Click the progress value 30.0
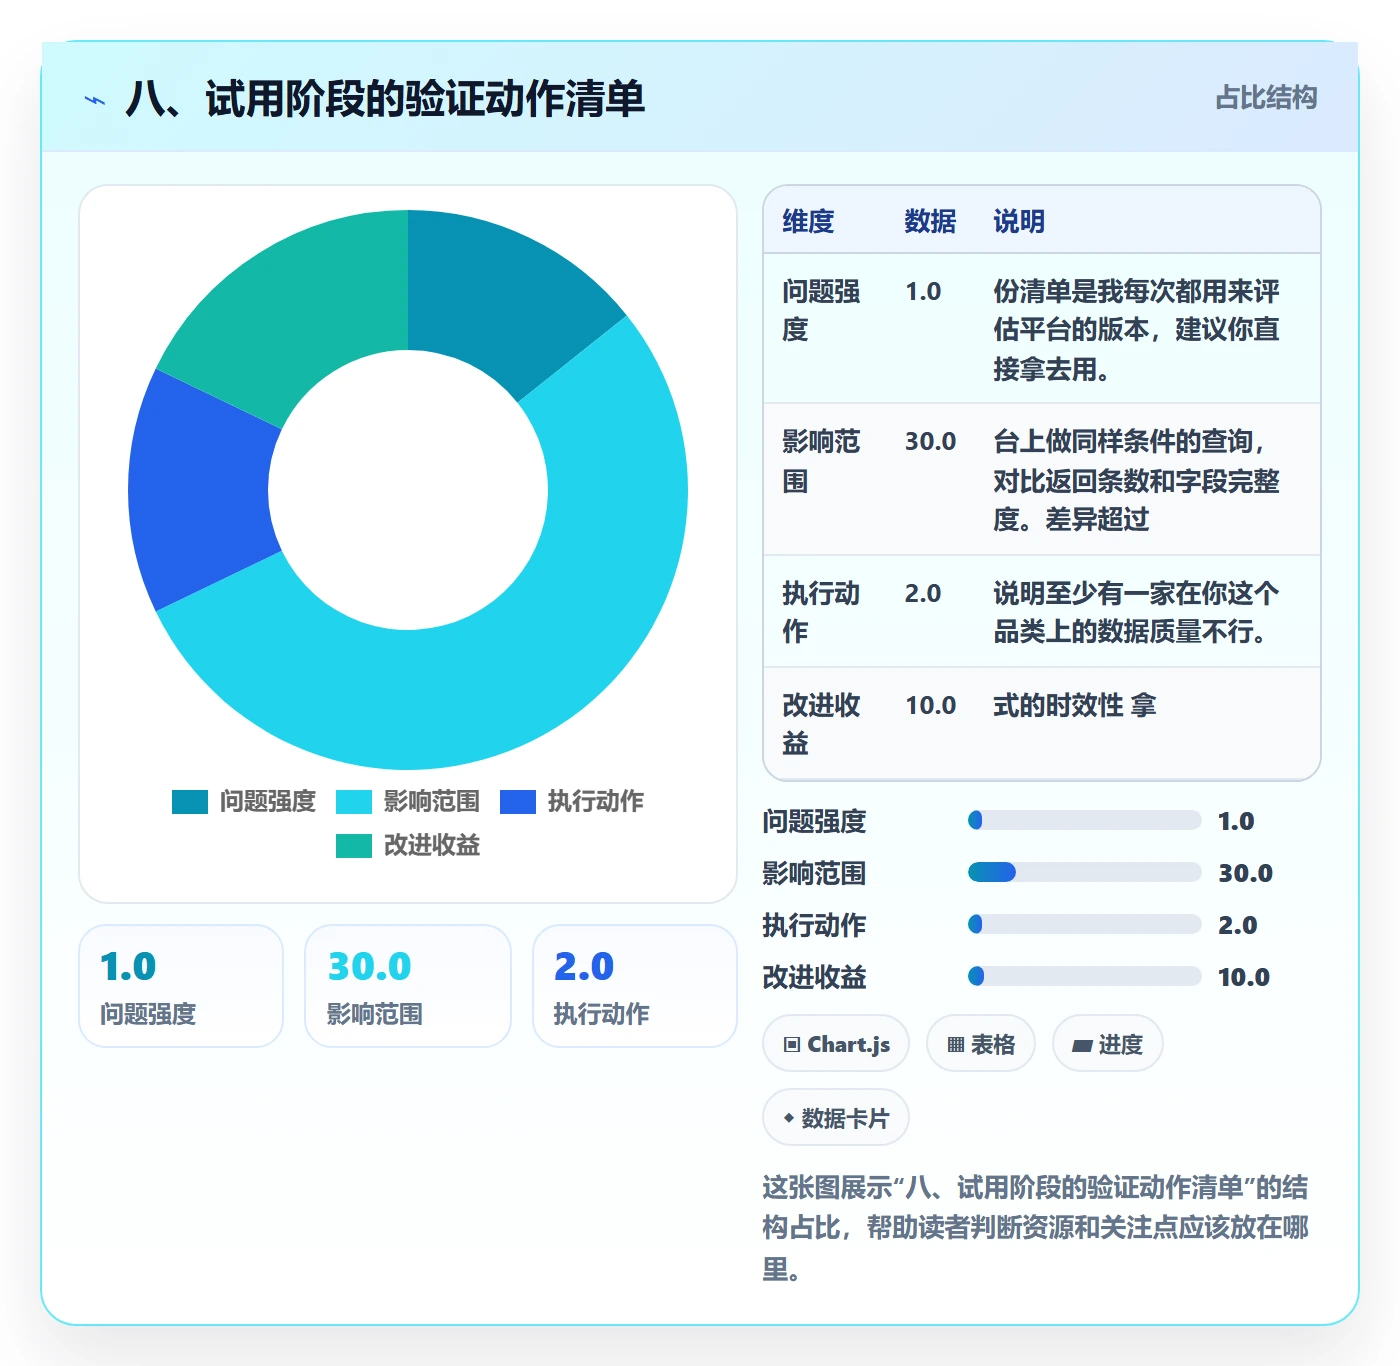The image size is (1400, 1366). pyautogui.click(x=1245, y=873)
